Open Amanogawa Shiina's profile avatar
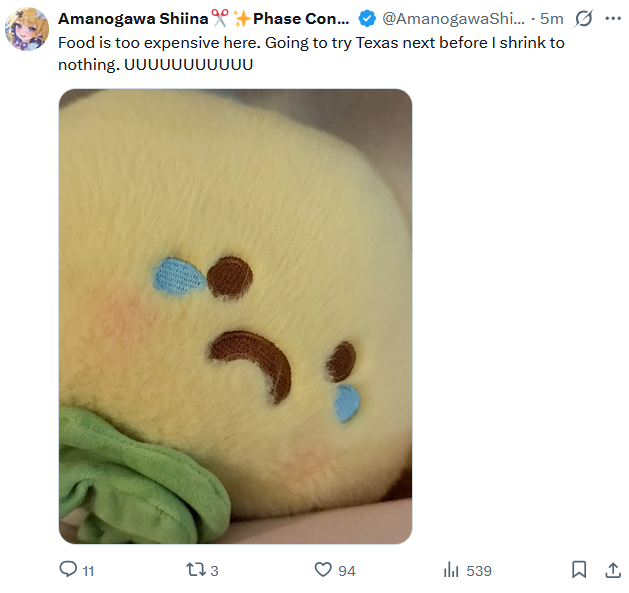629x593 pixels. [27, 29]
